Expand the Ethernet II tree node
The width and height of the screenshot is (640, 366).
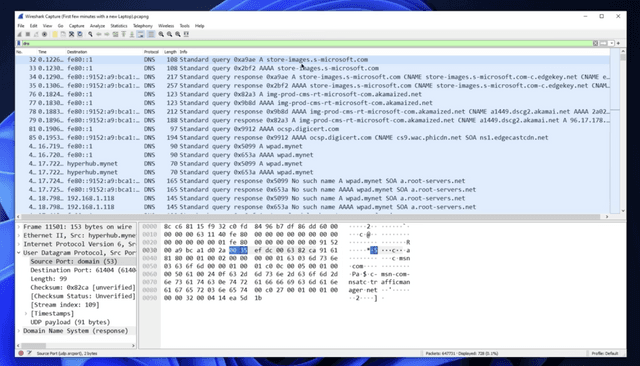(19, 235)
